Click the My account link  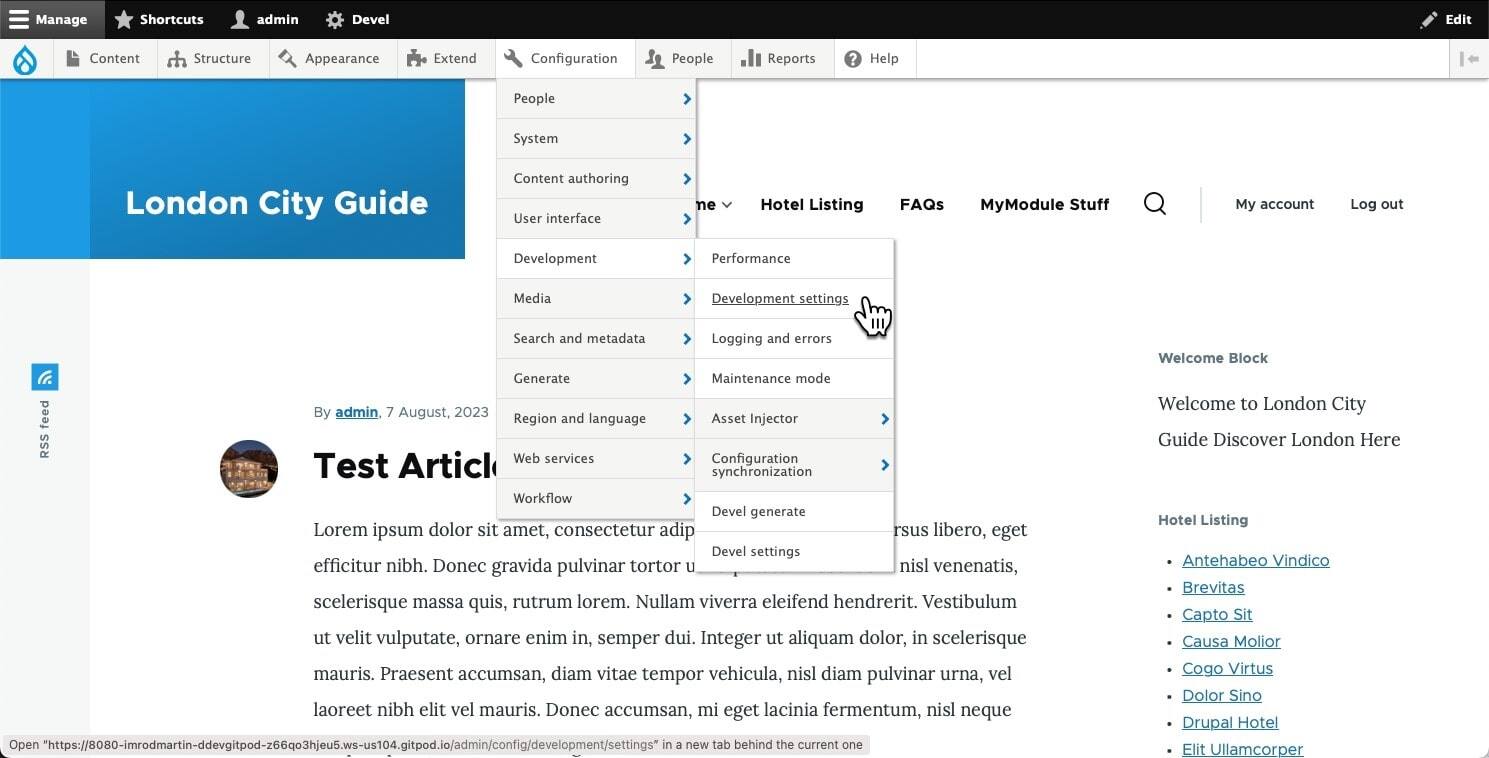[x=1275, y=204]
